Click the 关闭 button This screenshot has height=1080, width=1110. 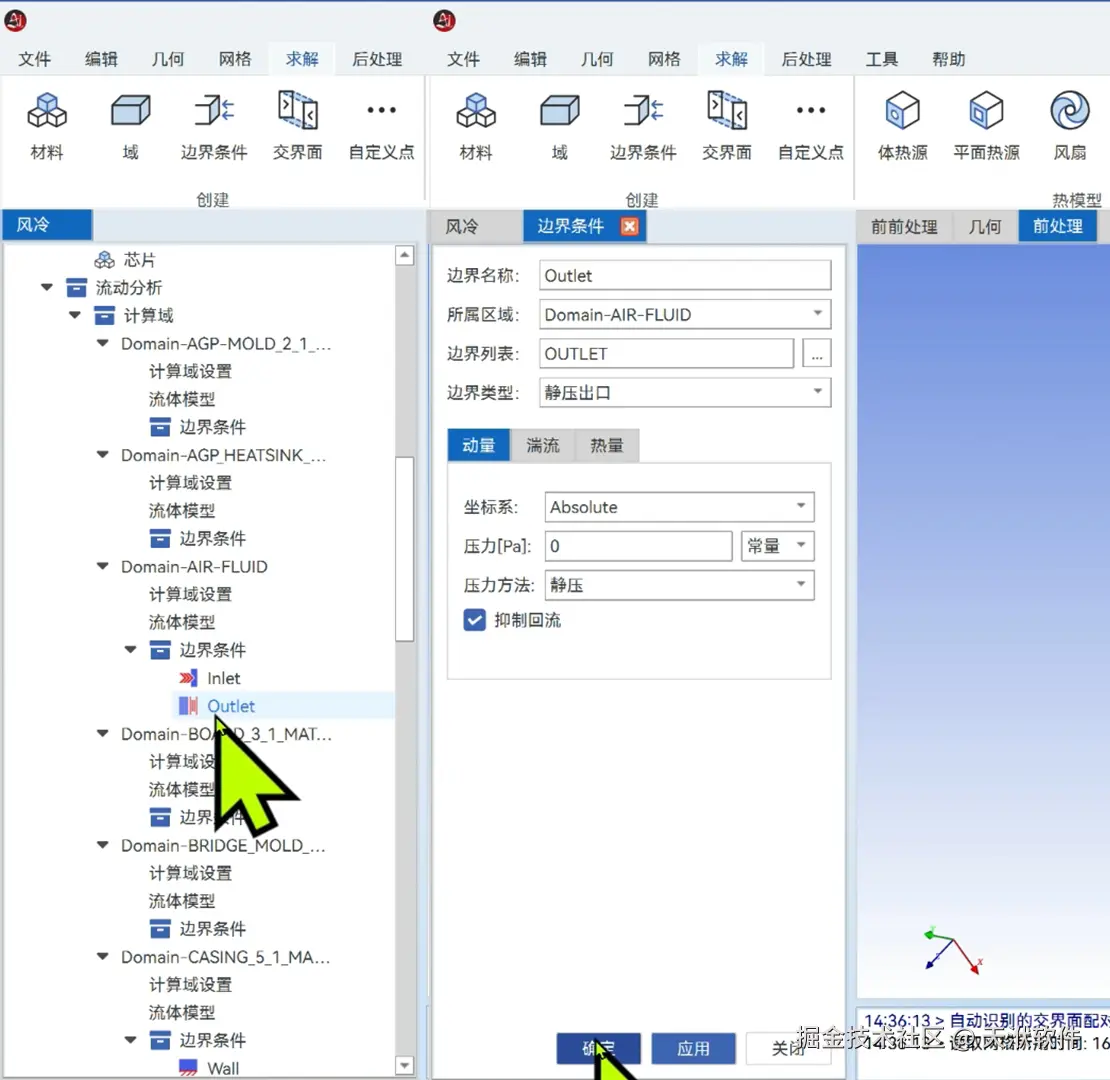[x=788, y=1048]
